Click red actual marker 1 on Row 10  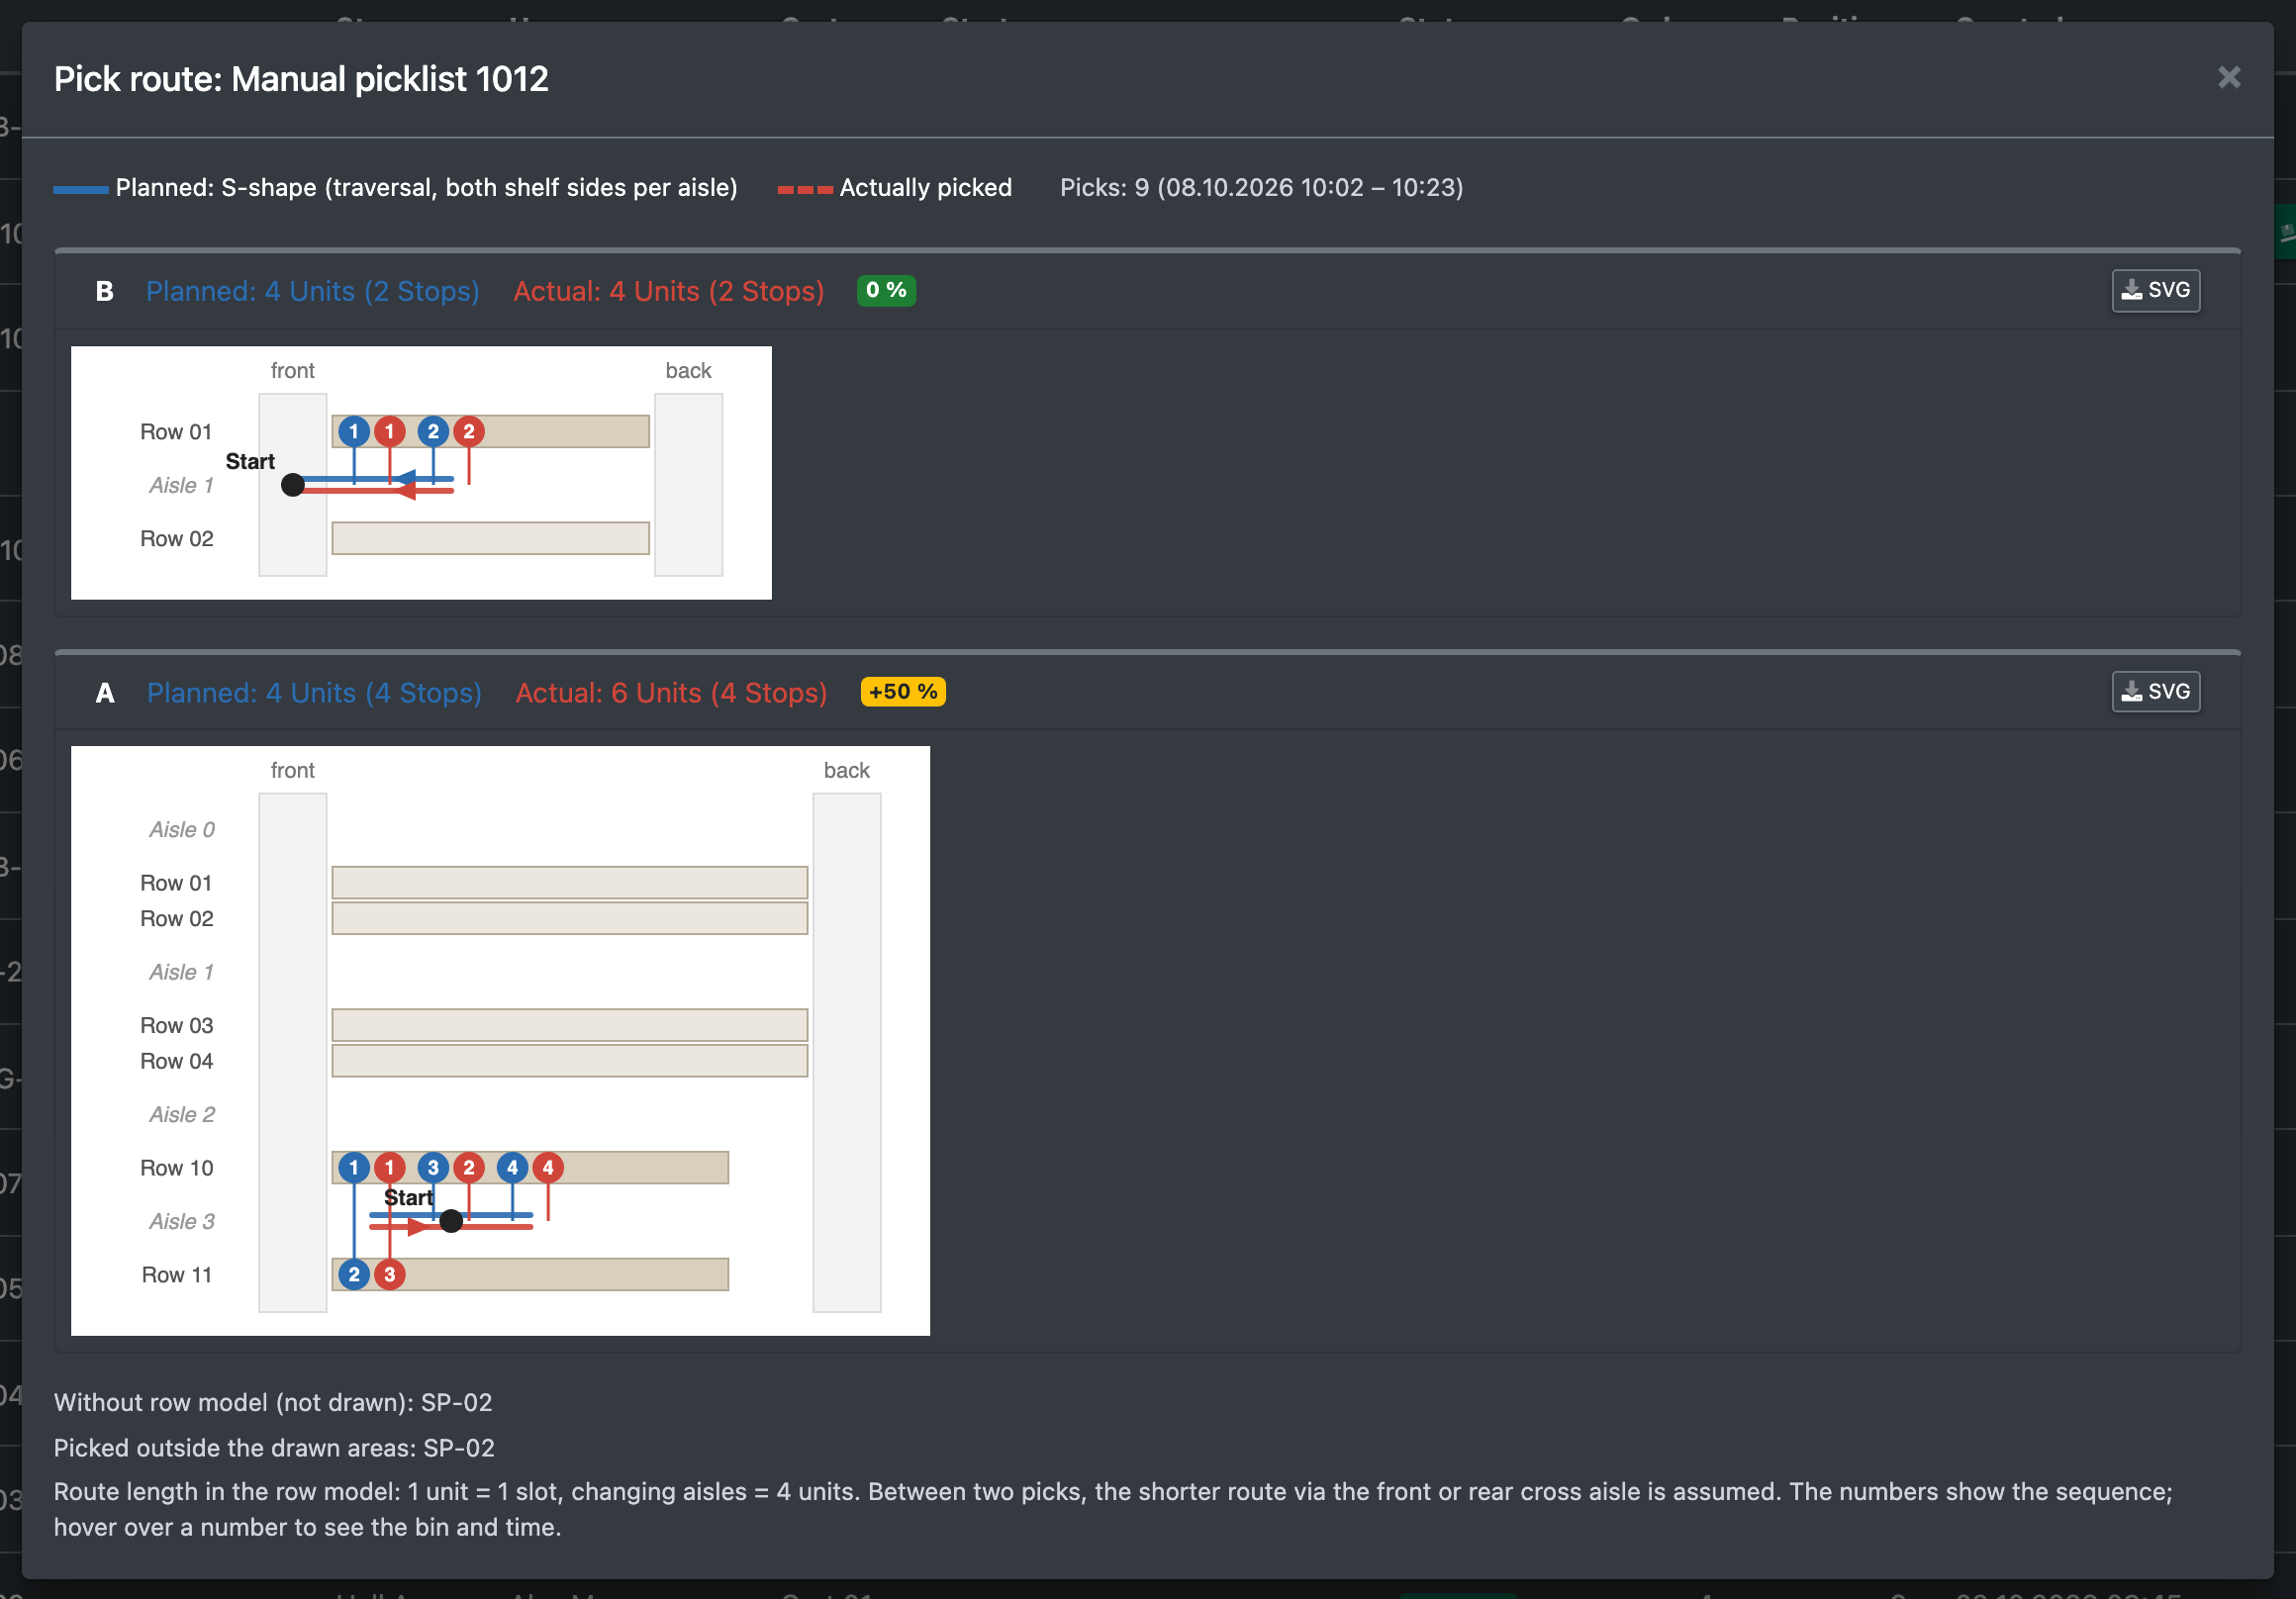(x=389, y=1168)
